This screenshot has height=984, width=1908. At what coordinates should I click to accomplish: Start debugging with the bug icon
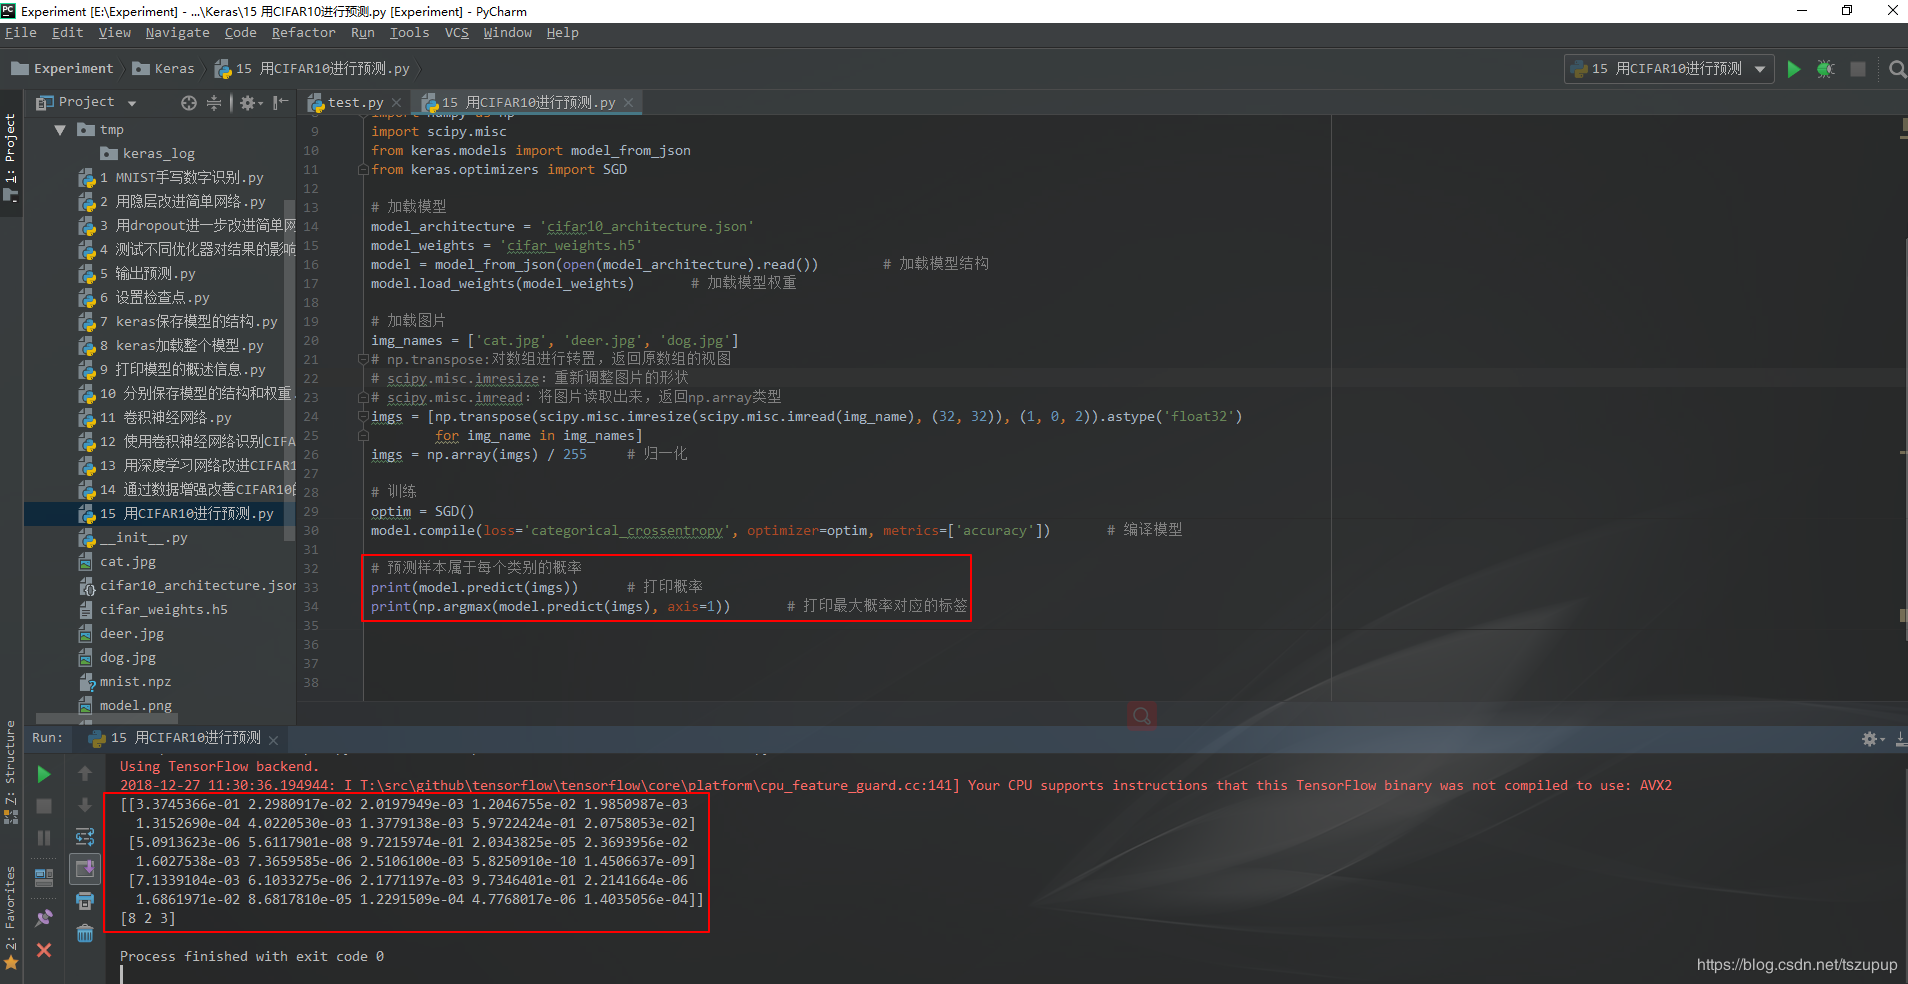(1825, 69)
